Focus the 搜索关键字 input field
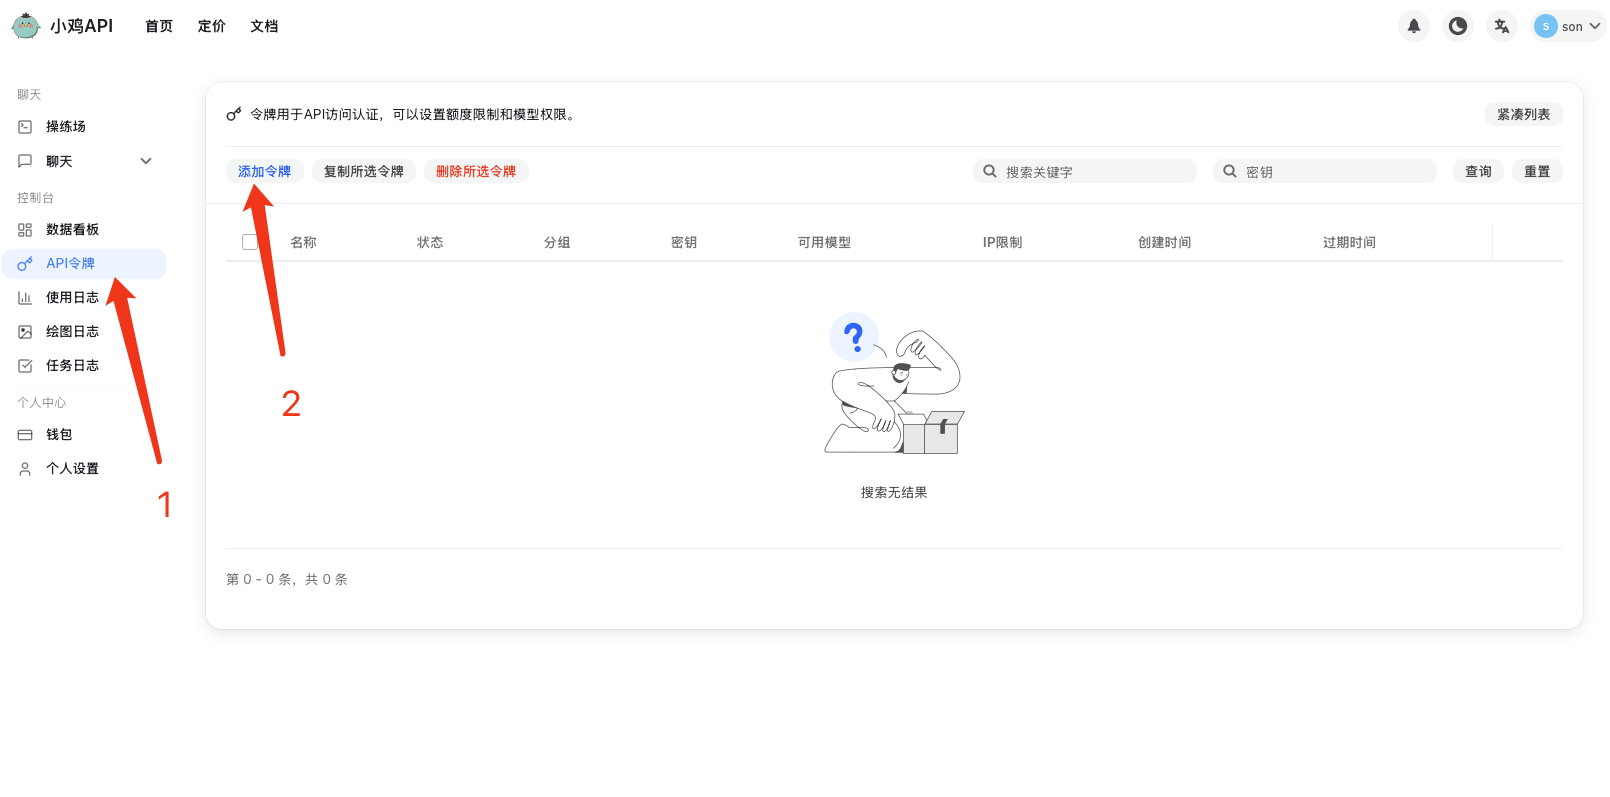Image resolution: width=1610 pixels, height=797 pixels. point(1084,171)
